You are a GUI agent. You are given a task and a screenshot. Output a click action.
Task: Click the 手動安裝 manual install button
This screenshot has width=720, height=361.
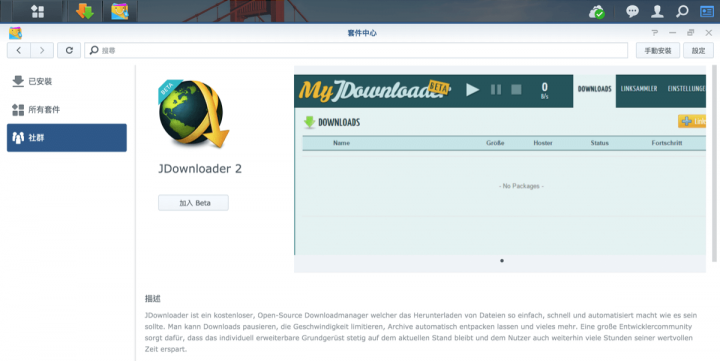pyautogui.click(x=658, y=51)
